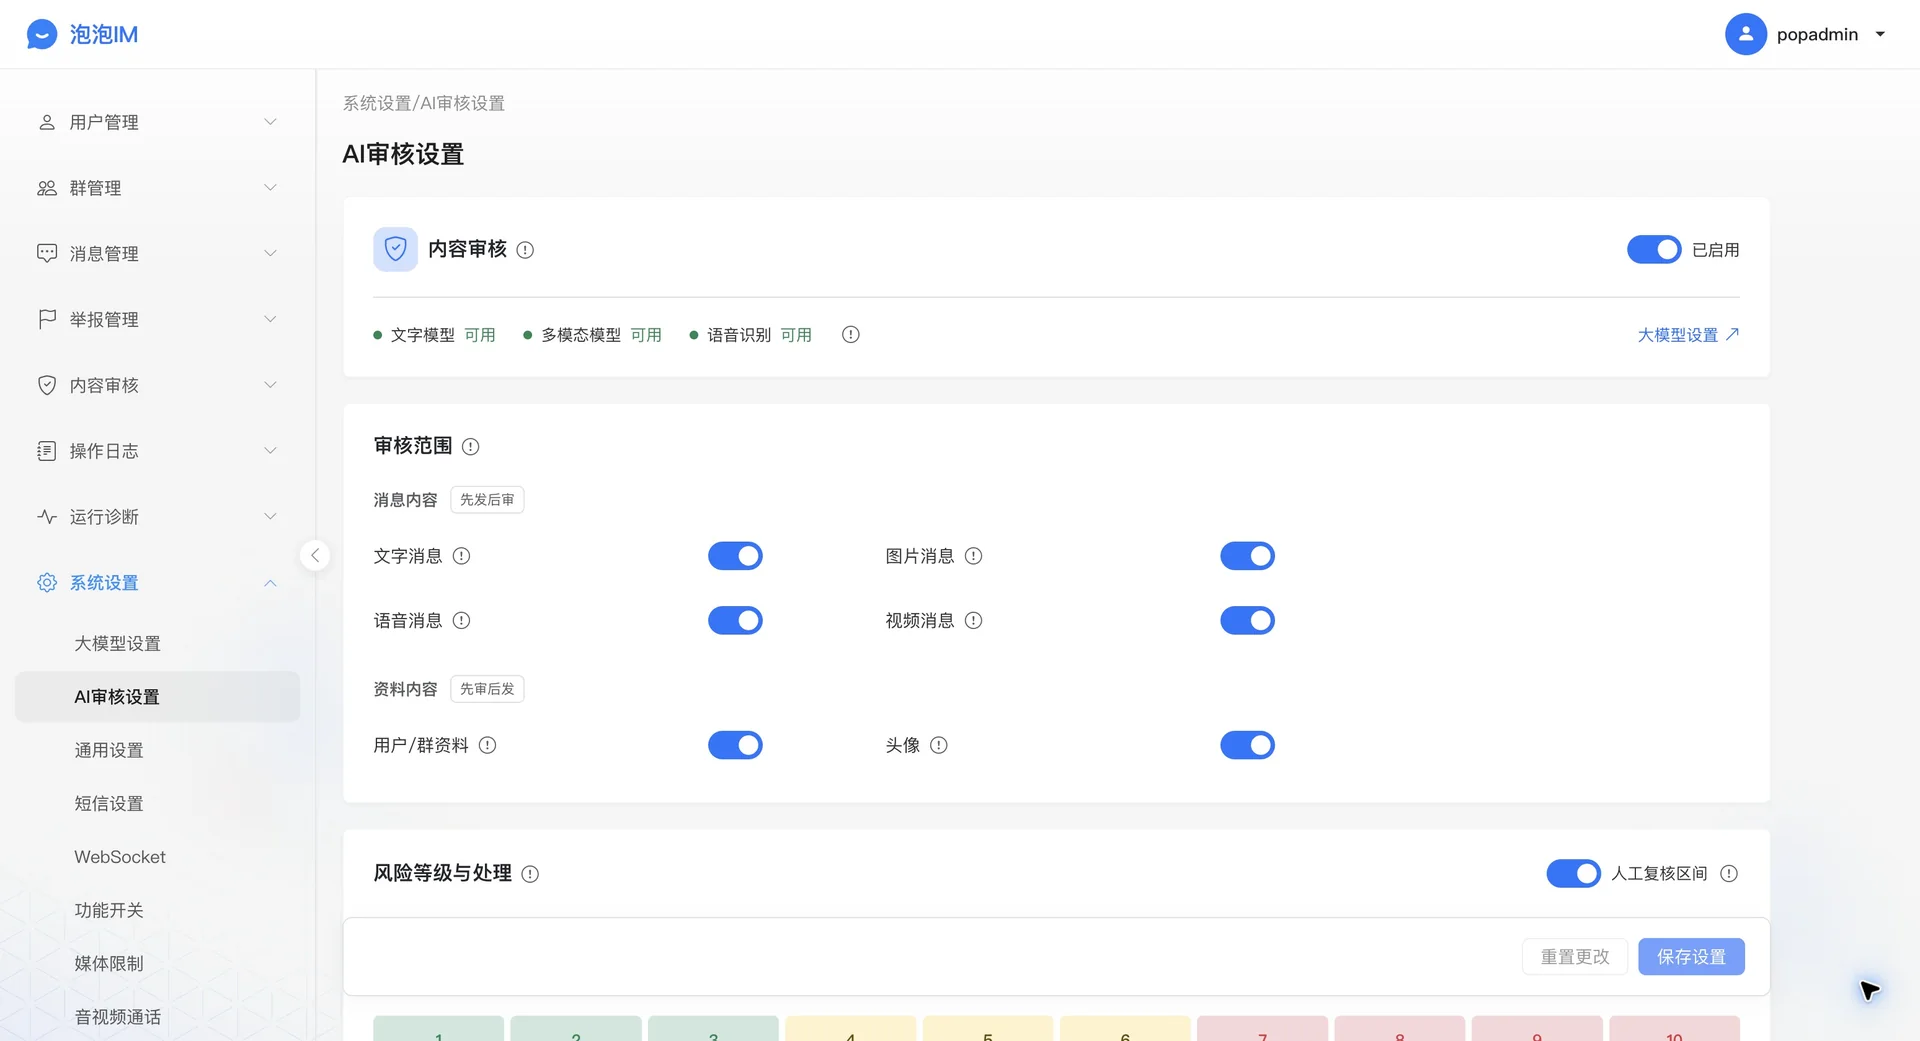Click the info icon beside 风险等级与处理
The height and width of the screenshot is (1041, 1920).
[x=530, y=874]
